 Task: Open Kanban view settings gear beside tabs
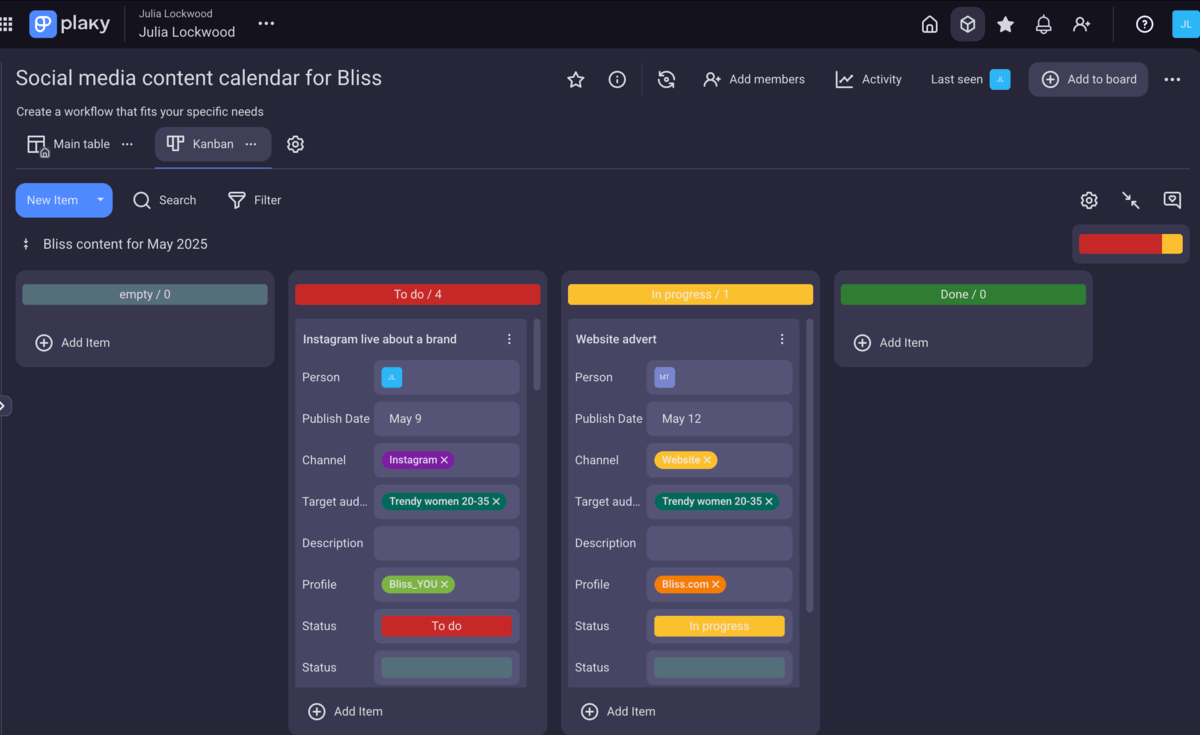tap(295, 144)
